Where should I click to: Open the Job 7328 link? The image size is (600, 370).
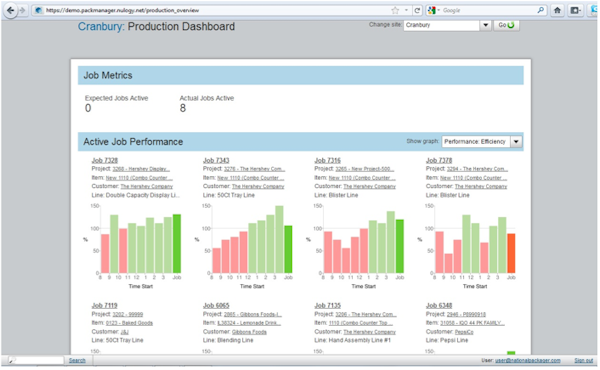pos(104,160)
